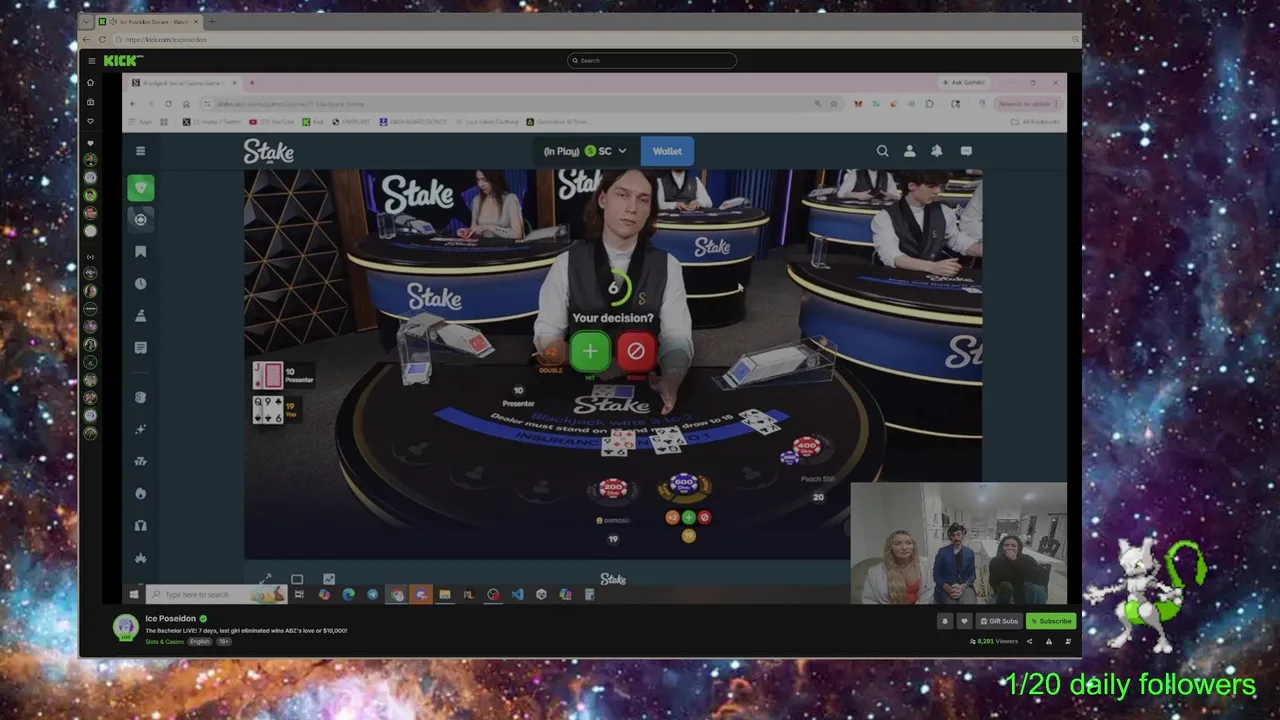This screenshot has height=720, width=1280.
Task: Click the fullscreen expand icon below game
Action: coord(266,579)
